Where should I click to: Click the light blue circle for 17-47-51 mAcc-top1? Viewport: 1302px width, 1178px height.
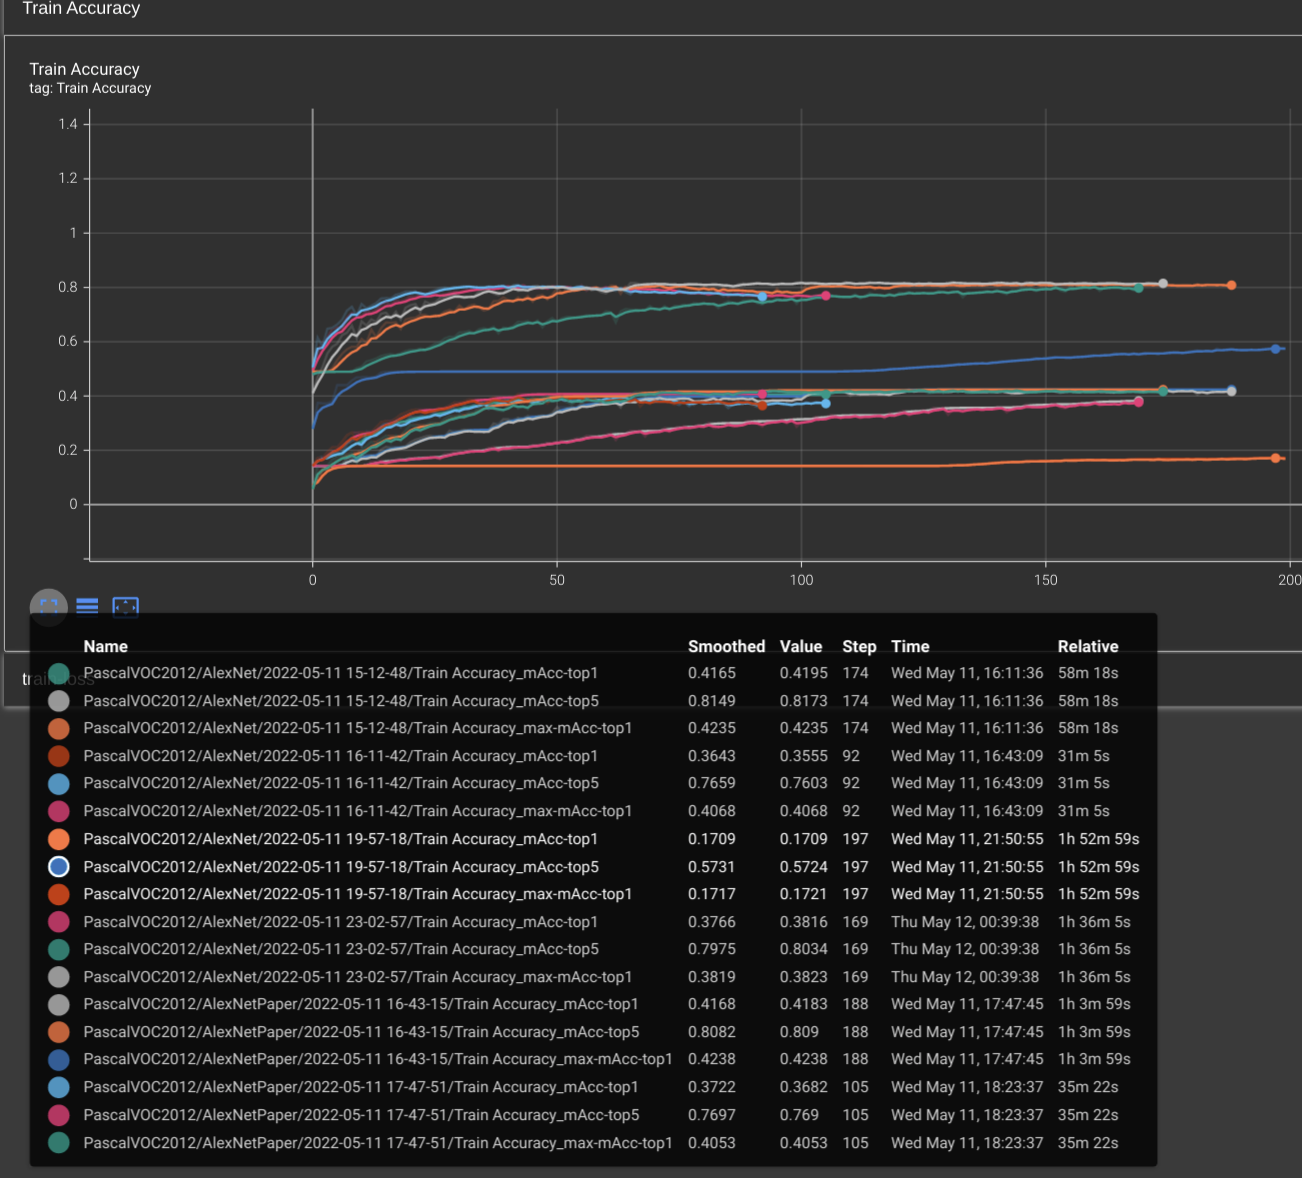pos(58,1087)
